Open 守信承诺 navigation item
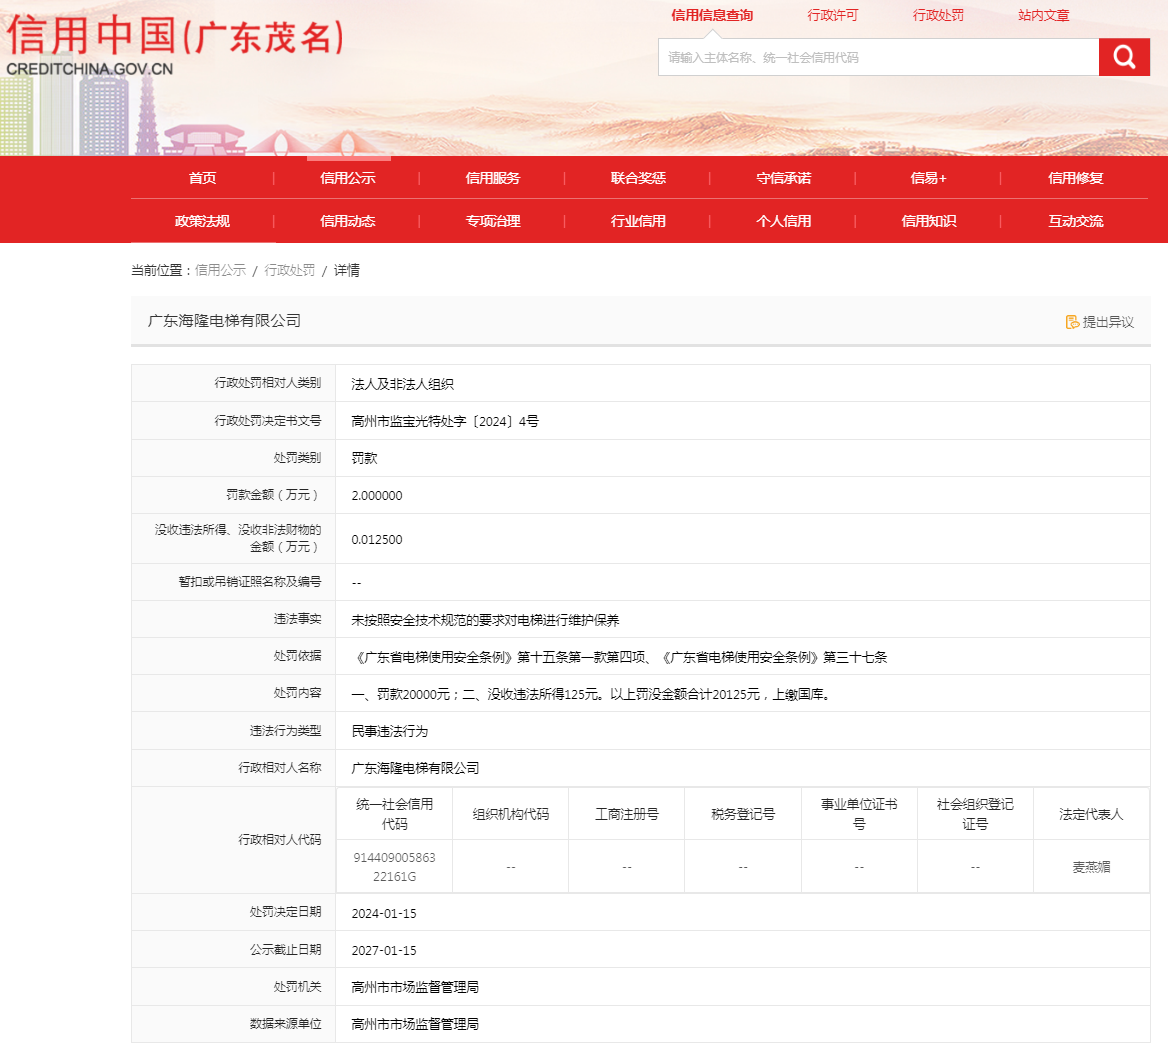The image size is (1168, 1056). pos(784,178)
